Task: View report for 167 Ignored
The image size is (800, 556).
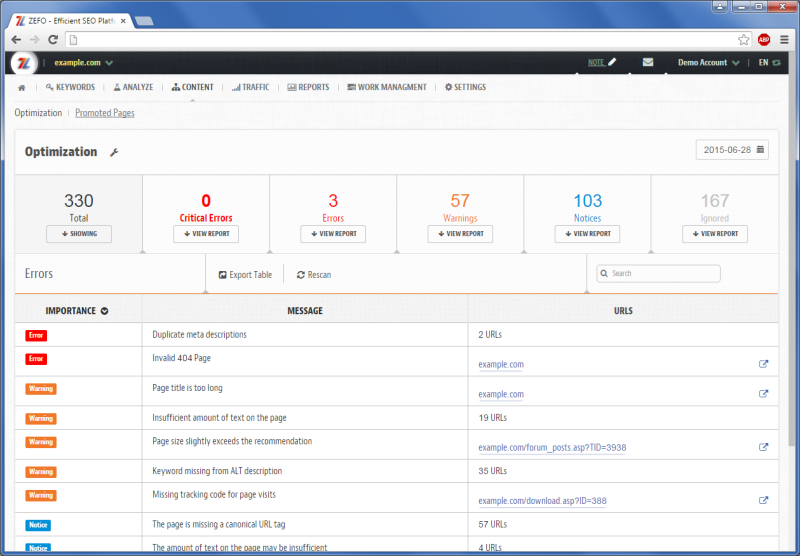Action: [x=715, y=234]
